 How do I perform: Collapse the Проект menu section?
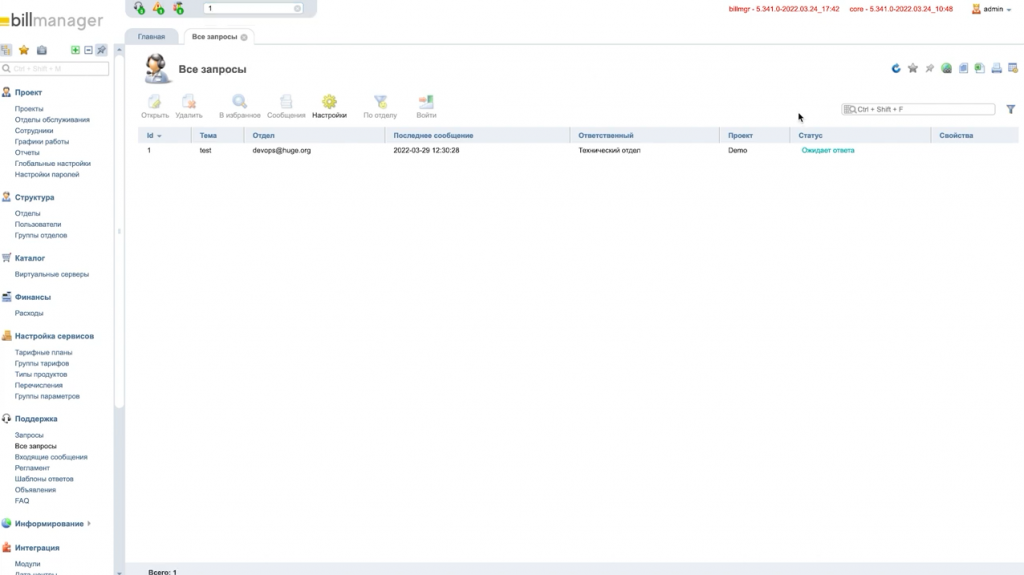28,93
